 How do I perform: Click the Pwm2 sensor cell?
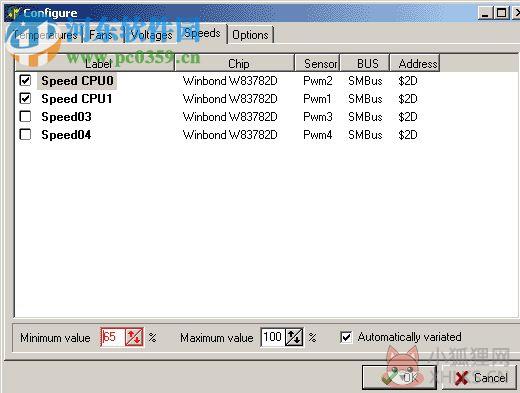pos(318,81)
